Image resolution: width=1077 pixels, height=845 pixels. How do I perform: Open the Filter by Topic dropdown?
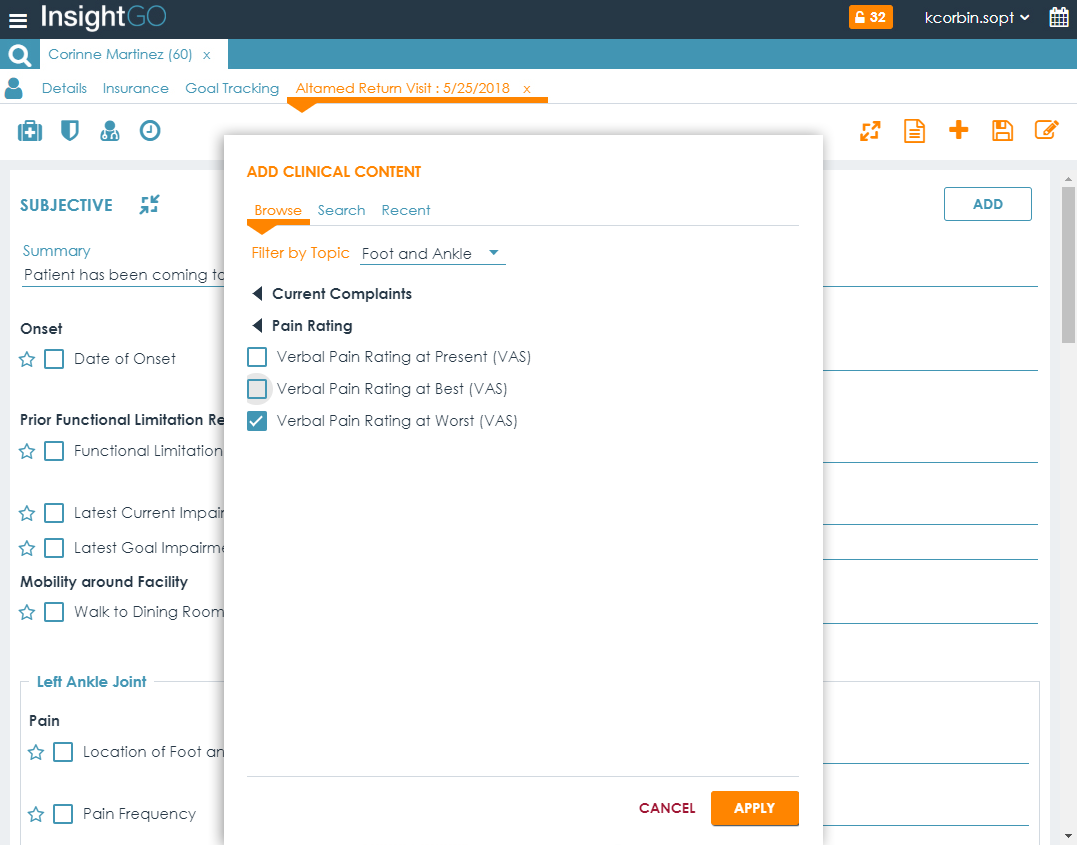(x=432, y=254)
